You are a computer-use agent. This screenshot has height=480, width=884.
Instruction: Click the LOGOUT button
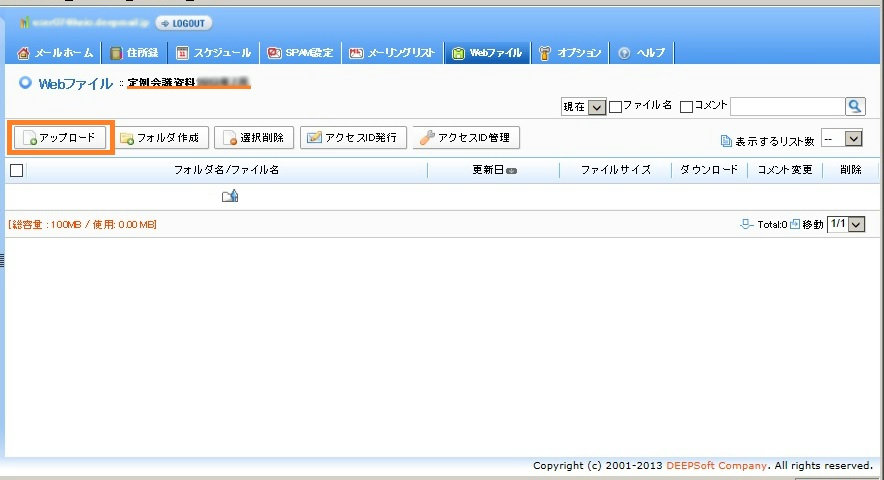183,23
